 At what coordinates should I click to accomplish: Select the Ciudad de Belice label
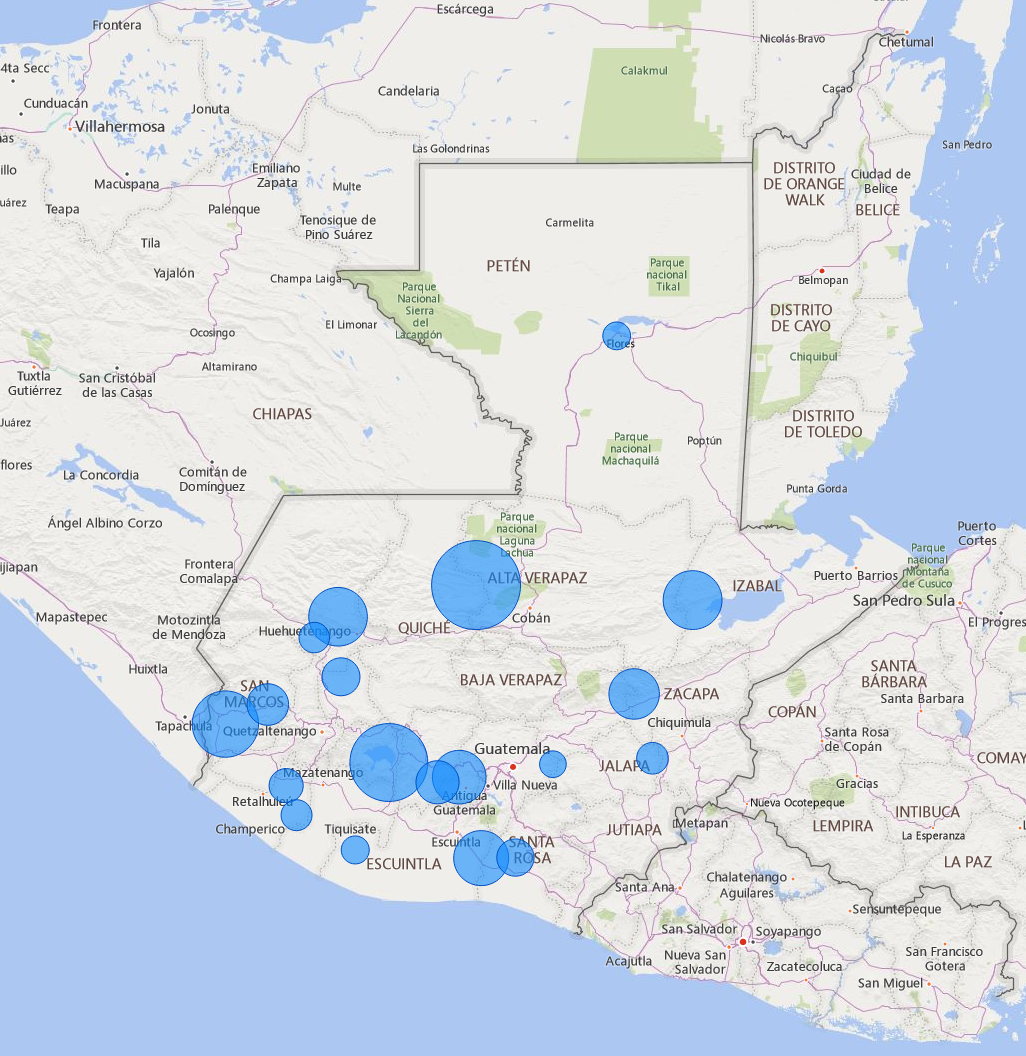880,181
